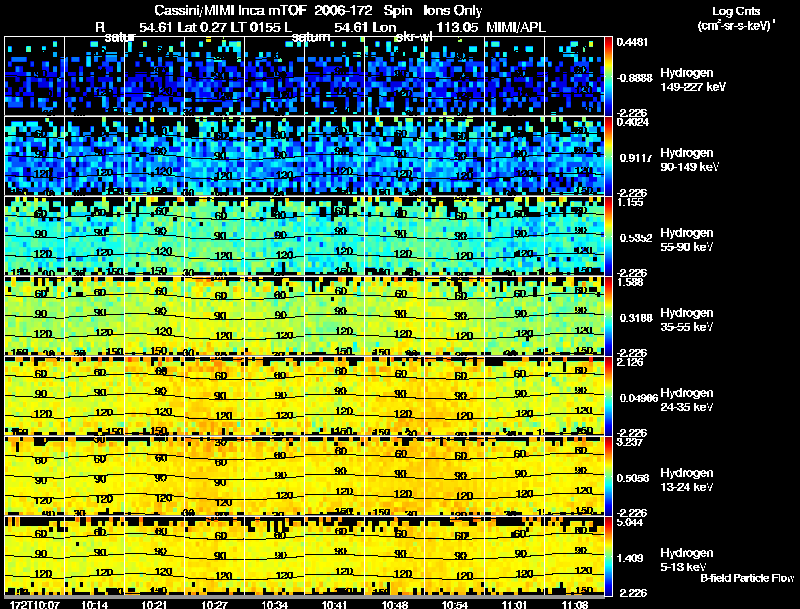
Task: Select the colorbar beside Hydrogen 5-13 keV
Action: (x=608, y=556)
